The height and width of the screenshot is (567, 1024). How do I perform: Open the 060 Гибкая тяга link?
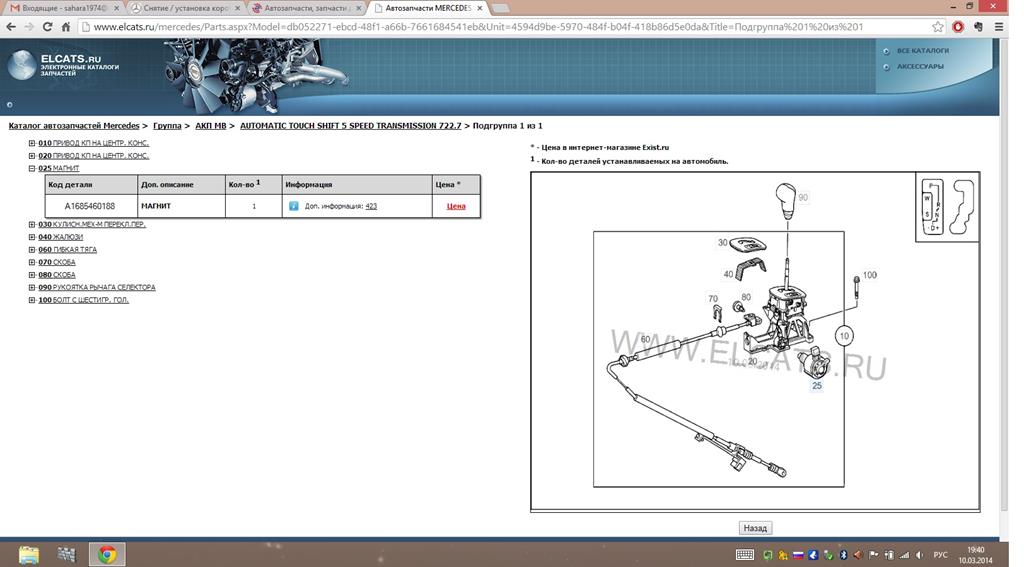click(67, 250)
